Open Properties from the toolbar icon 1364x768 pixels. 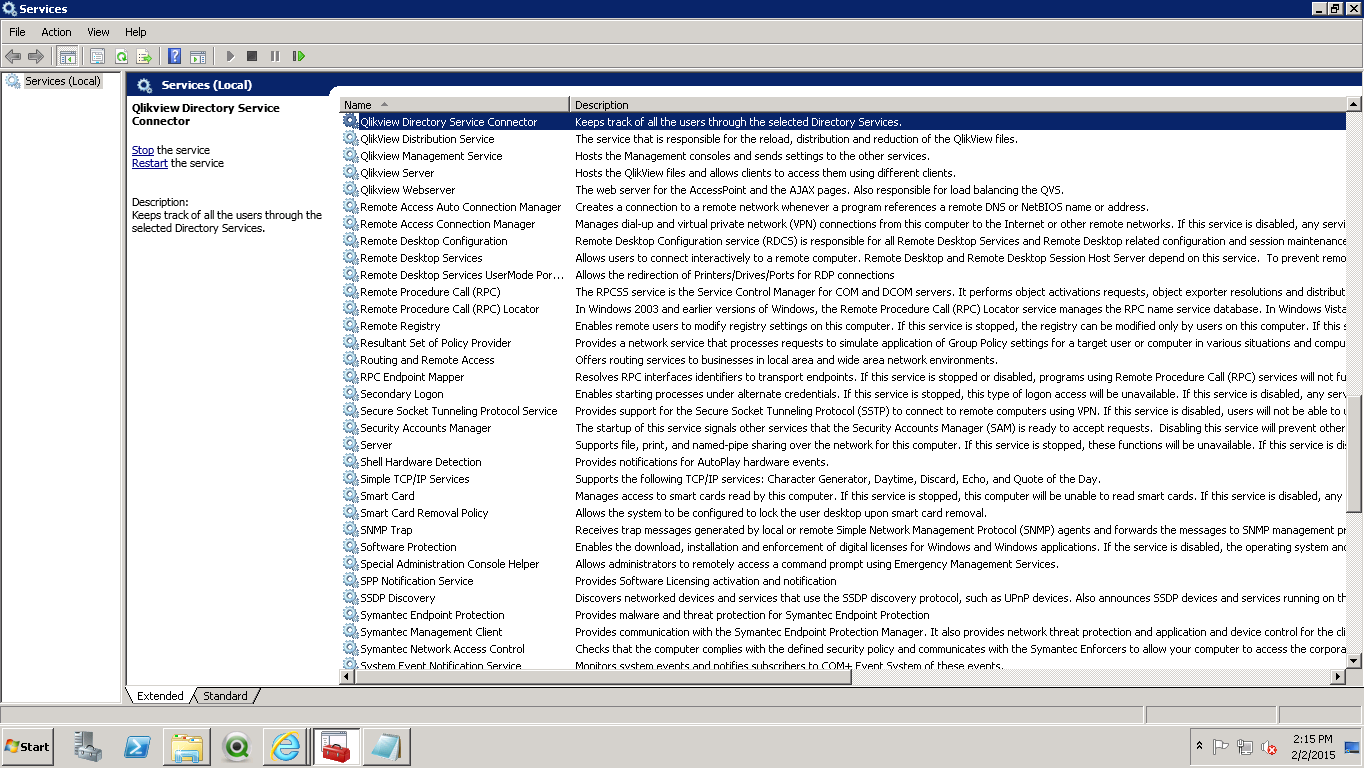click(97, 57)
